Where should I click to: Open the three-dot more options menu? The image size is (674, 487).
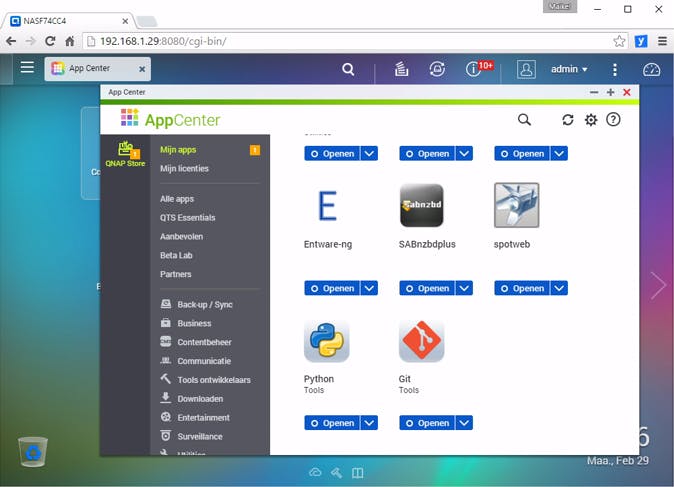[615, 70]
